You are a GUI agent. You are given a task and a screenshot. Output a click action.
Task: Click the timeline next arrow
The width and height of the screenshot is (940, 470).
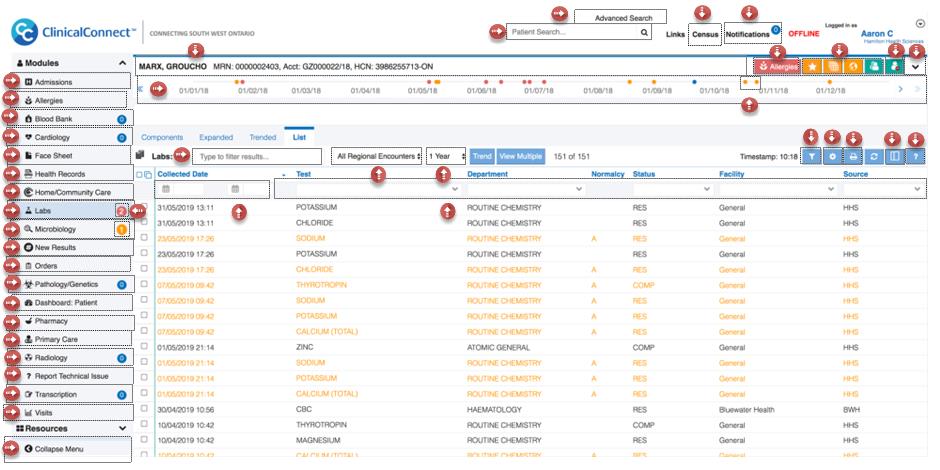click(900, 89)
